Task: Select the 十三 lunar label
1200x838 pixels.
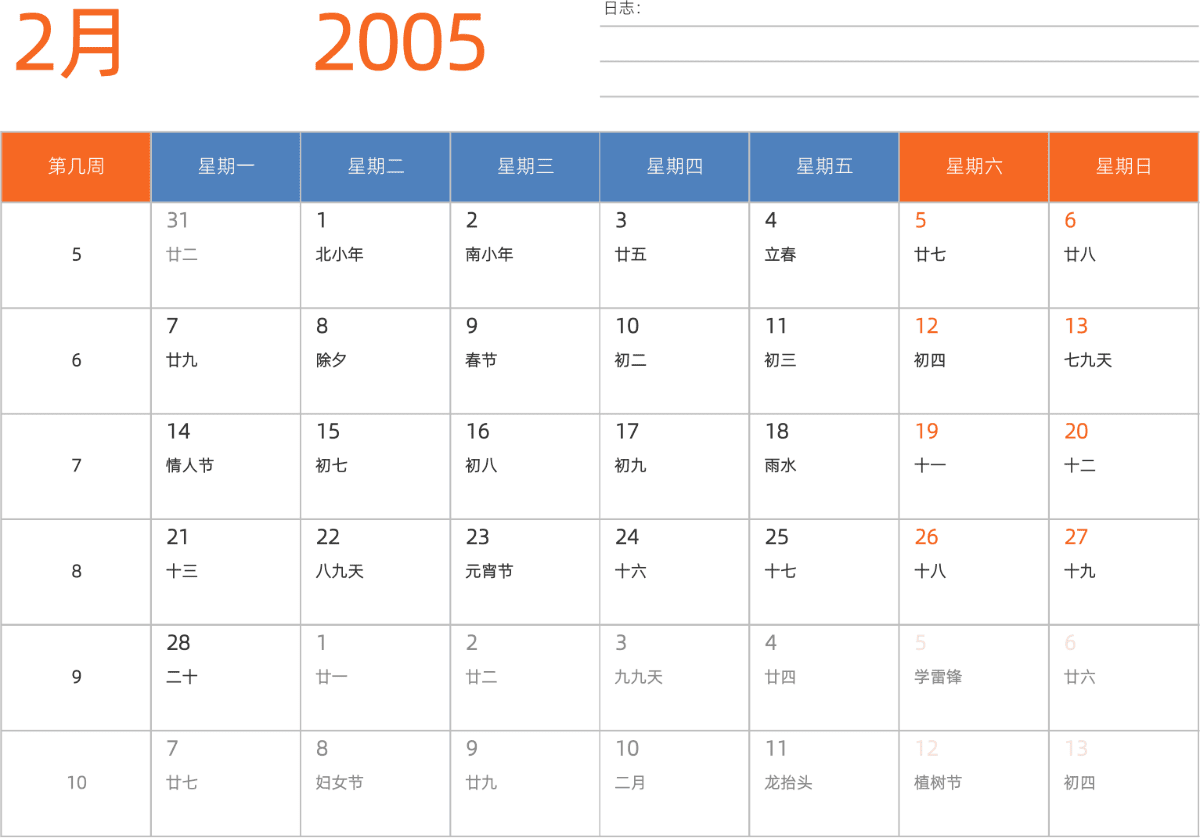Action: click(182, 572)
